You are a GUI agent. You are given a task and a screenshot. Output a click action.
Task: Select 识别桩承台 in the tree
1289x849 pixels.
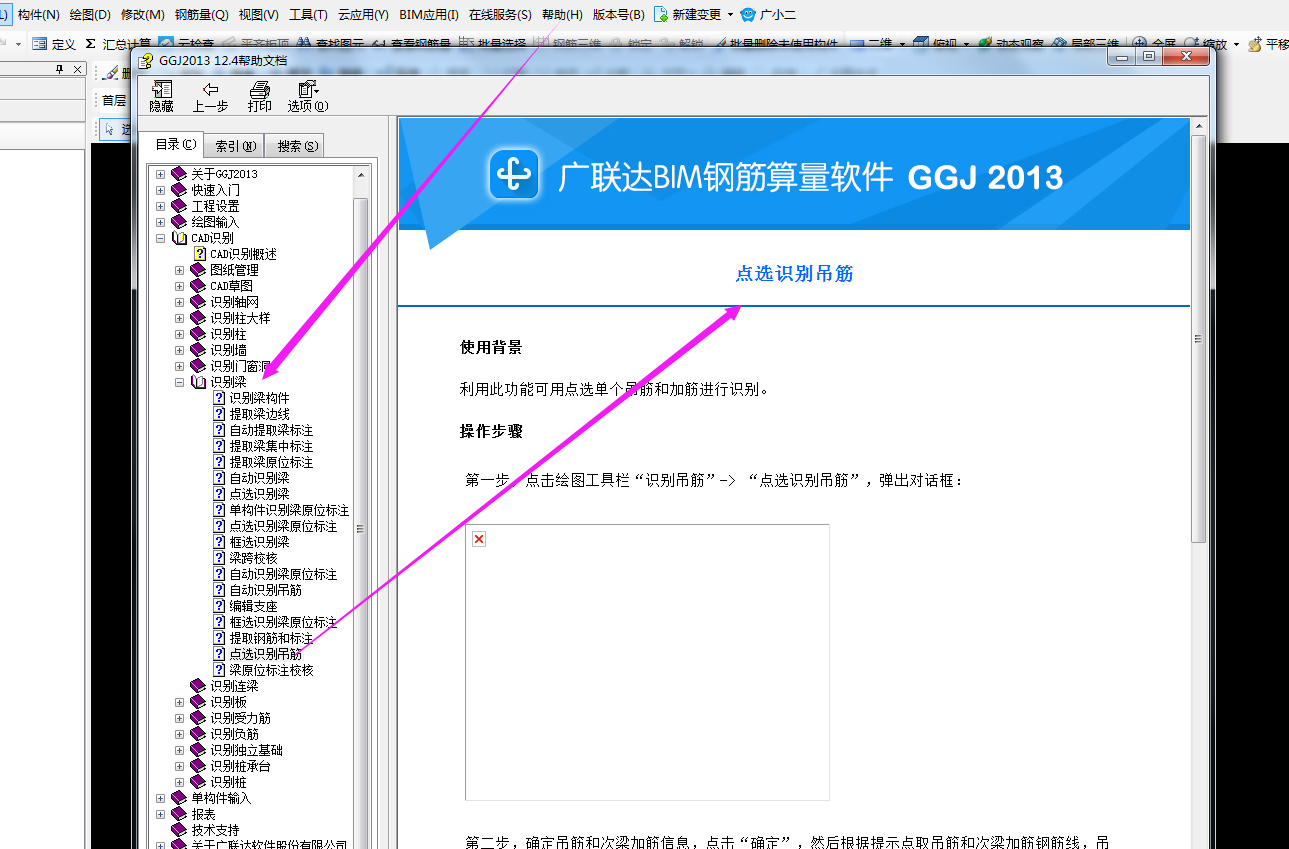(240, 766)
